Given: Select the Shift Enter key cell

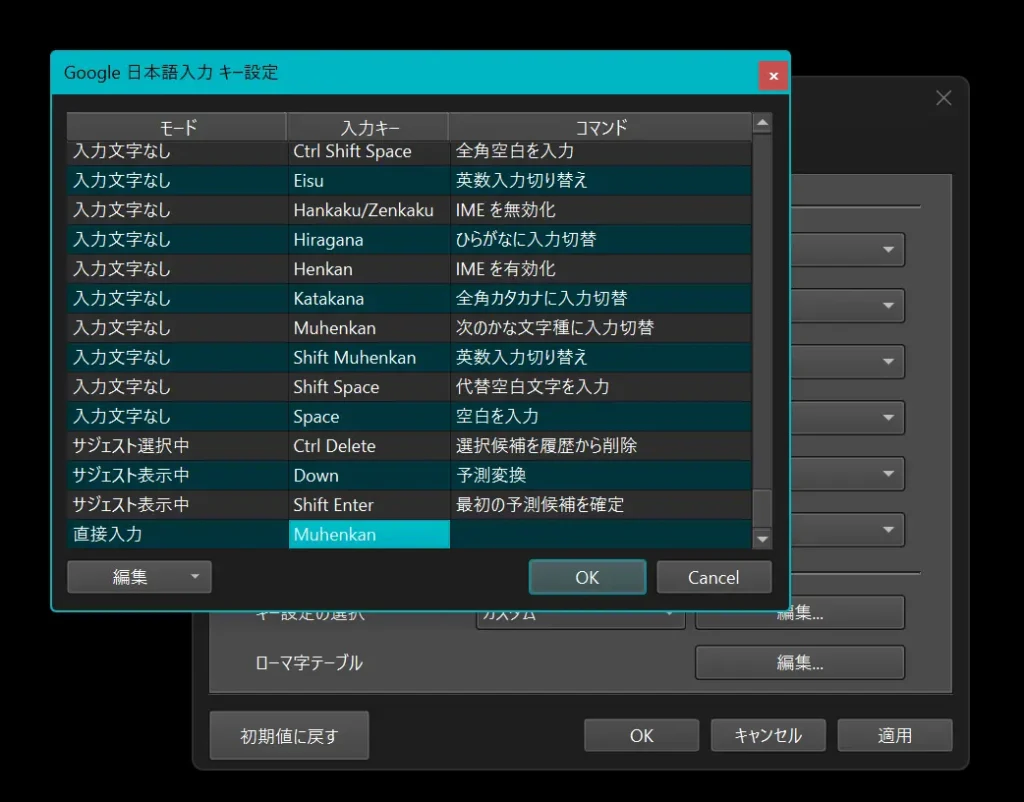Looking at the screenshot, I should coord(369,504).
